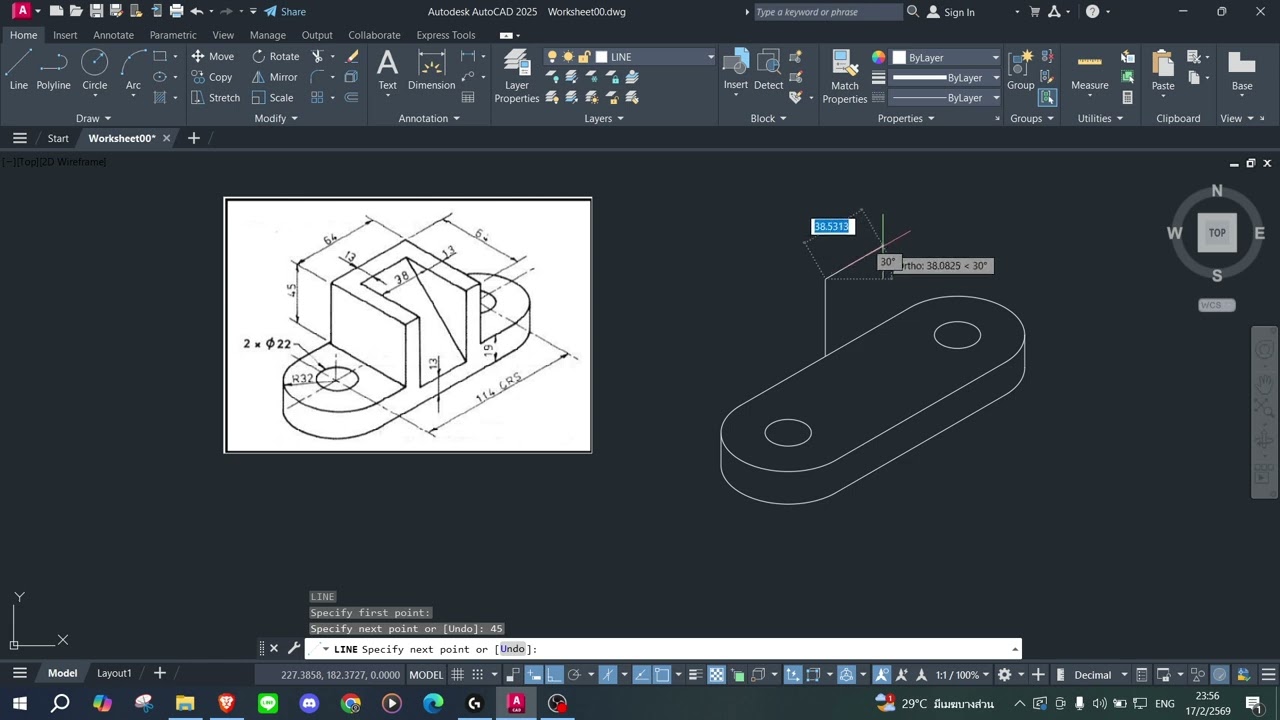Select the Trim scissors tool
This screenshot has width=1280, height=720.
pyautogui.click(x=318, y=57)
